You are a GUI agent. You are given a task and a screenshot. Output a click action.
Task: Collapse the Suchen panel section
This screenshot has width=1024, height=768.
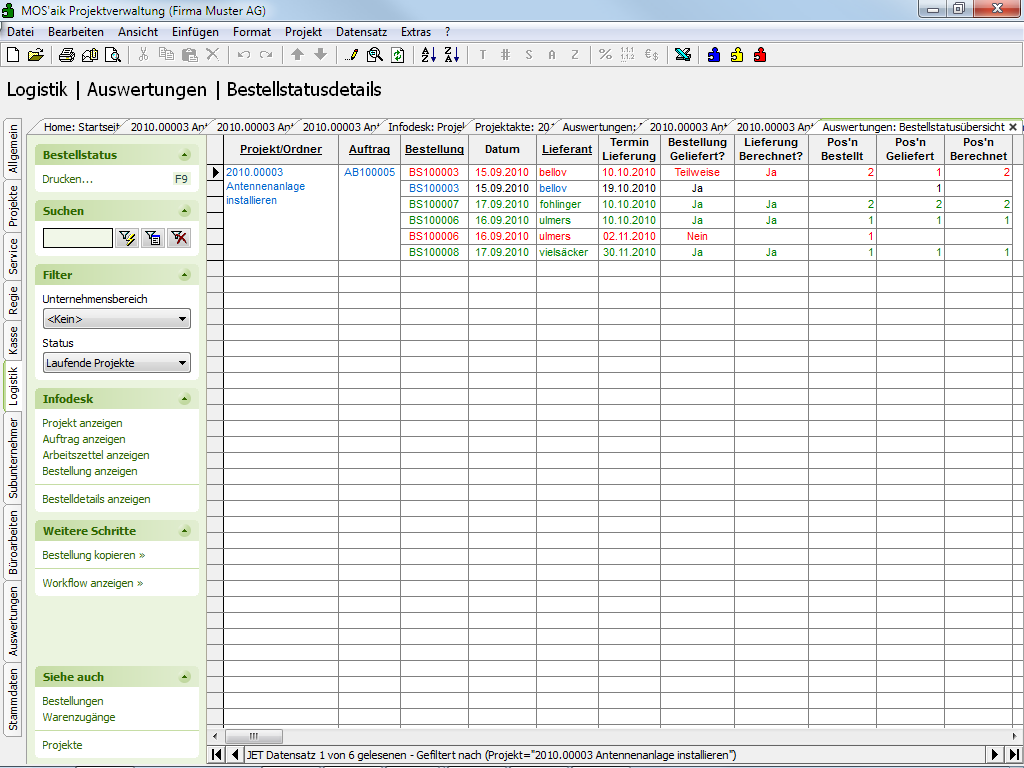185,211
